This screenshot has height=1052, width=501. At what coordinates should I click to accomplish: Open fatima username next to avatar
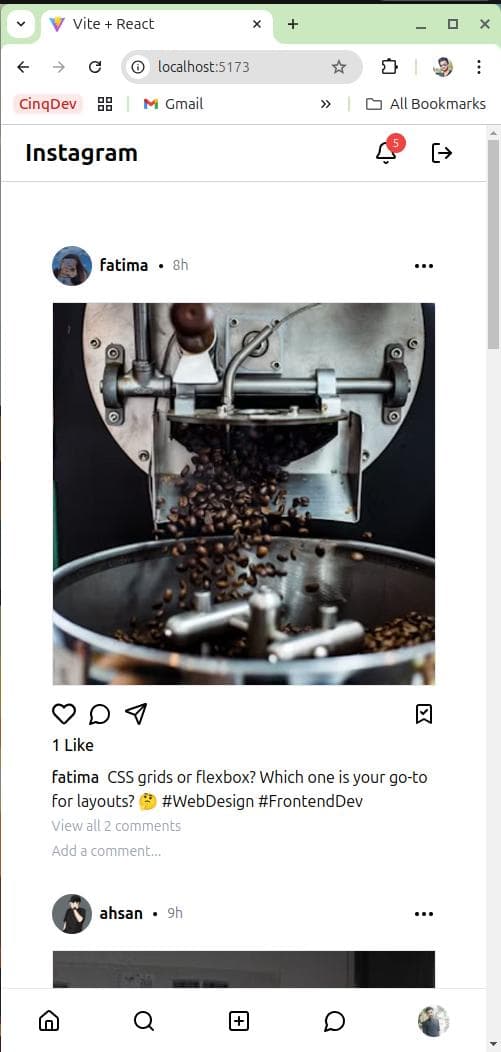[x=123, y=265]
